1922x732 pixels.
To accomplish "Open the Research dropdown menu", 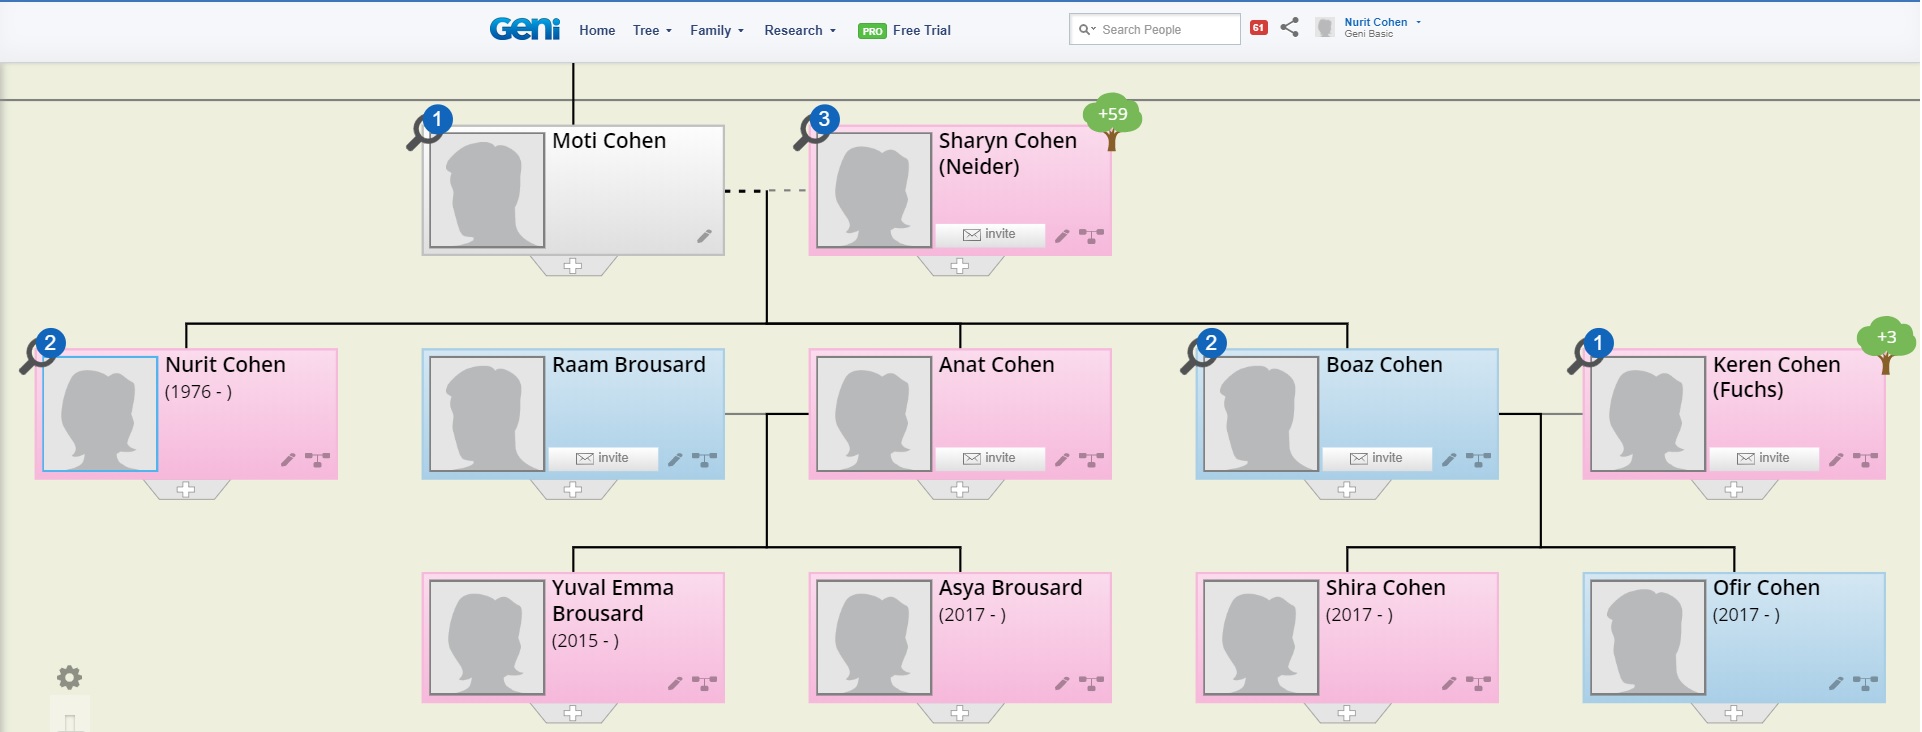I will tap(799, 31).
